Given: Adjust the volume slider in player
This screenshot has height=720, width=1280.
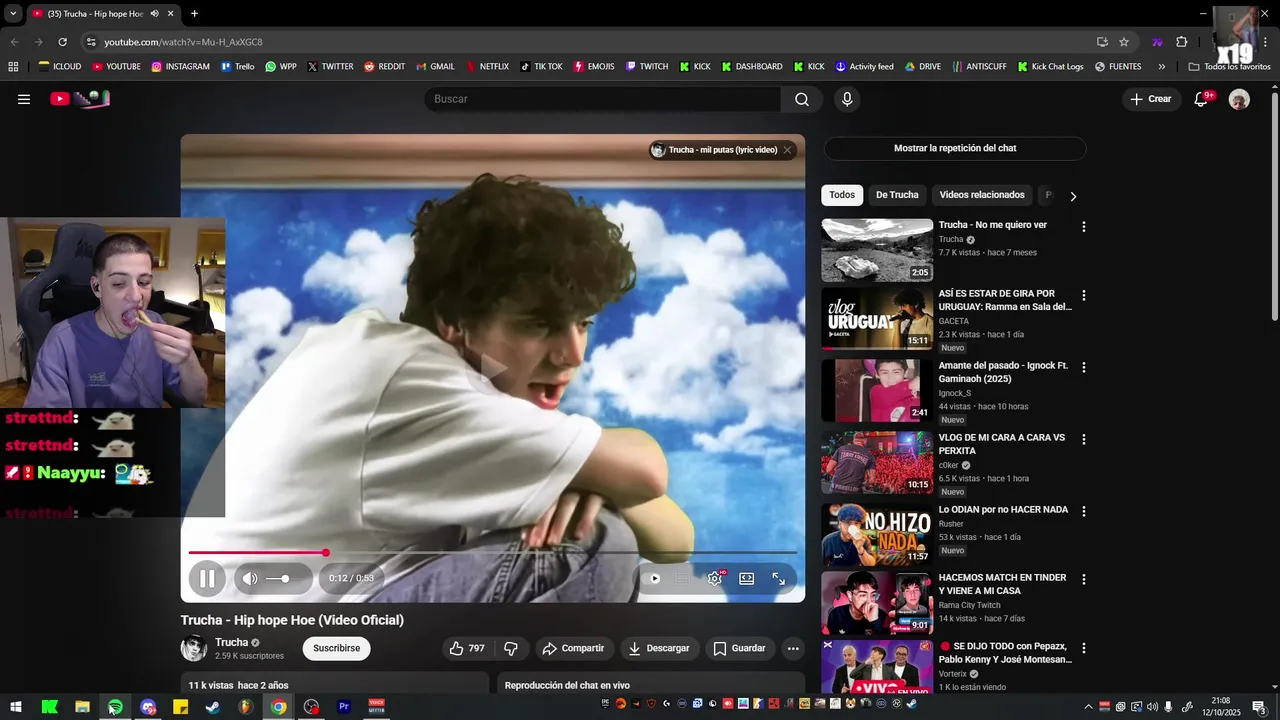Looking at the screenshot, I should pos(285,578).
